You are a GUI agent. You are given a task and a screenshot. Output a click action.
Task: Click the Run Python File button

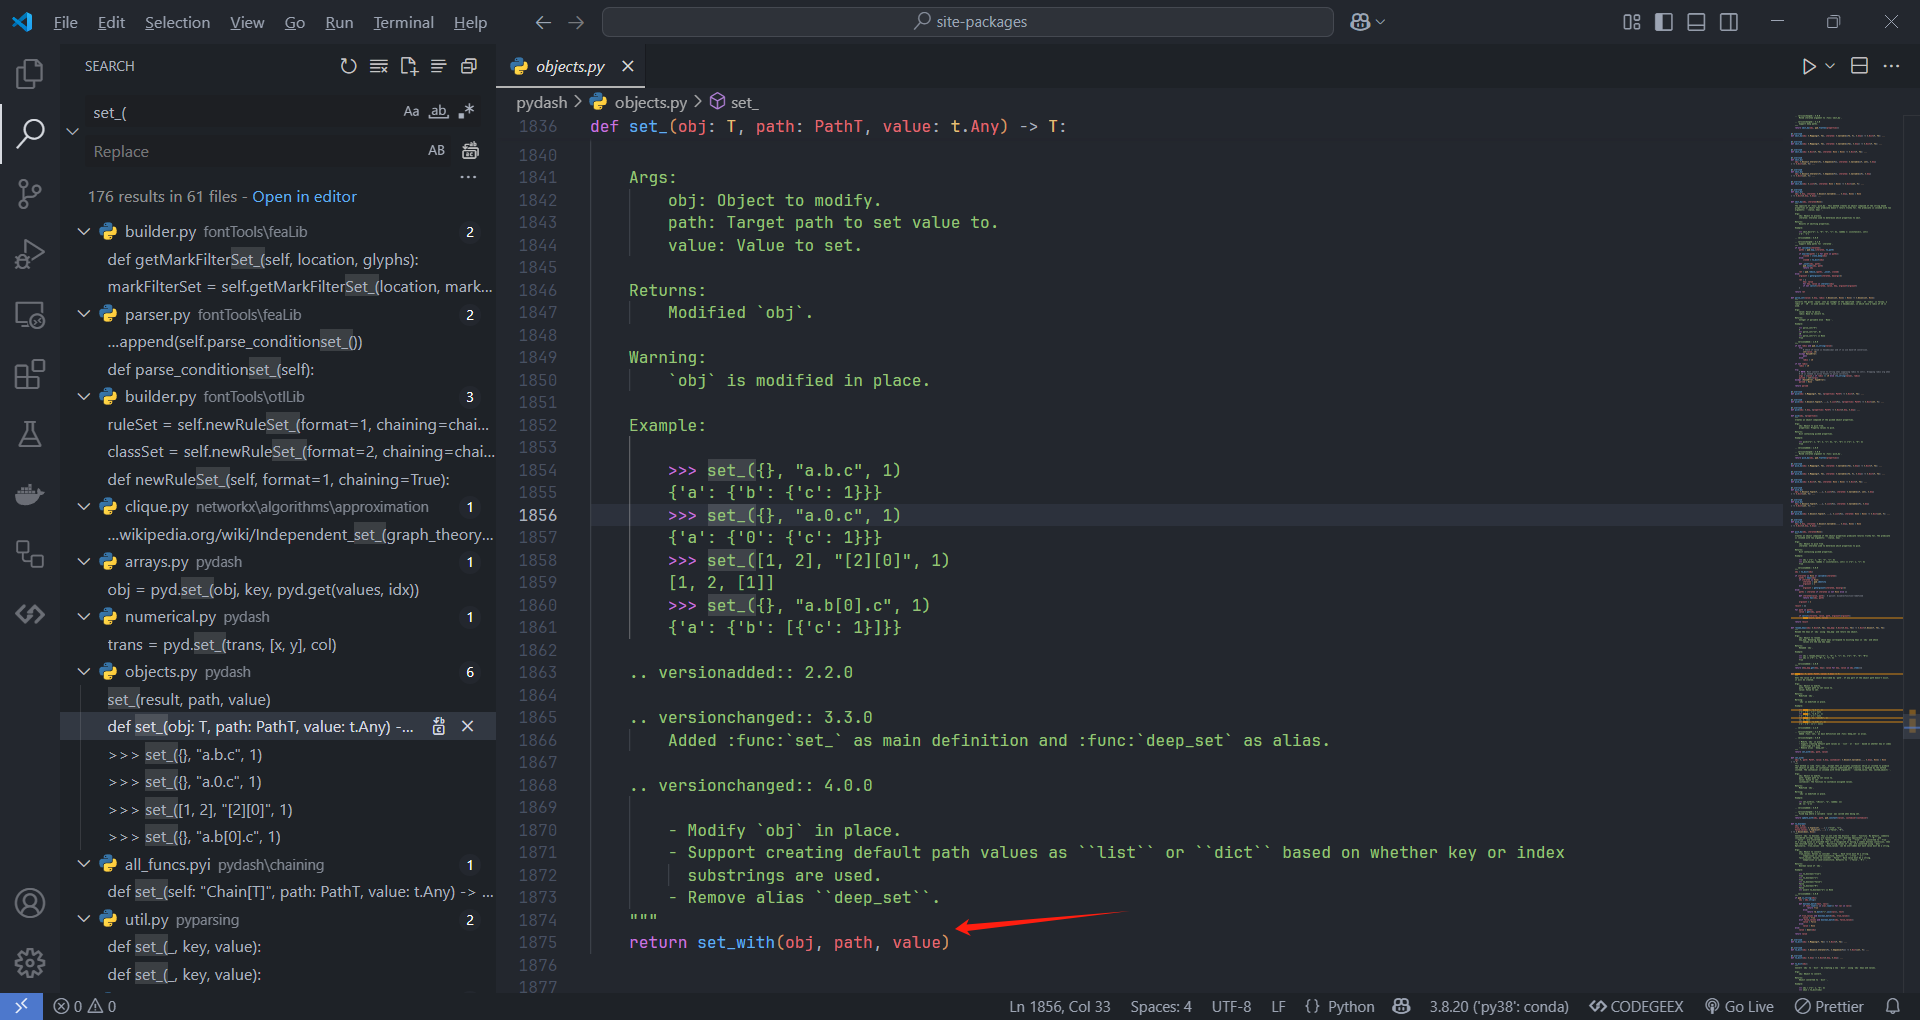(x=1808, y=66)
